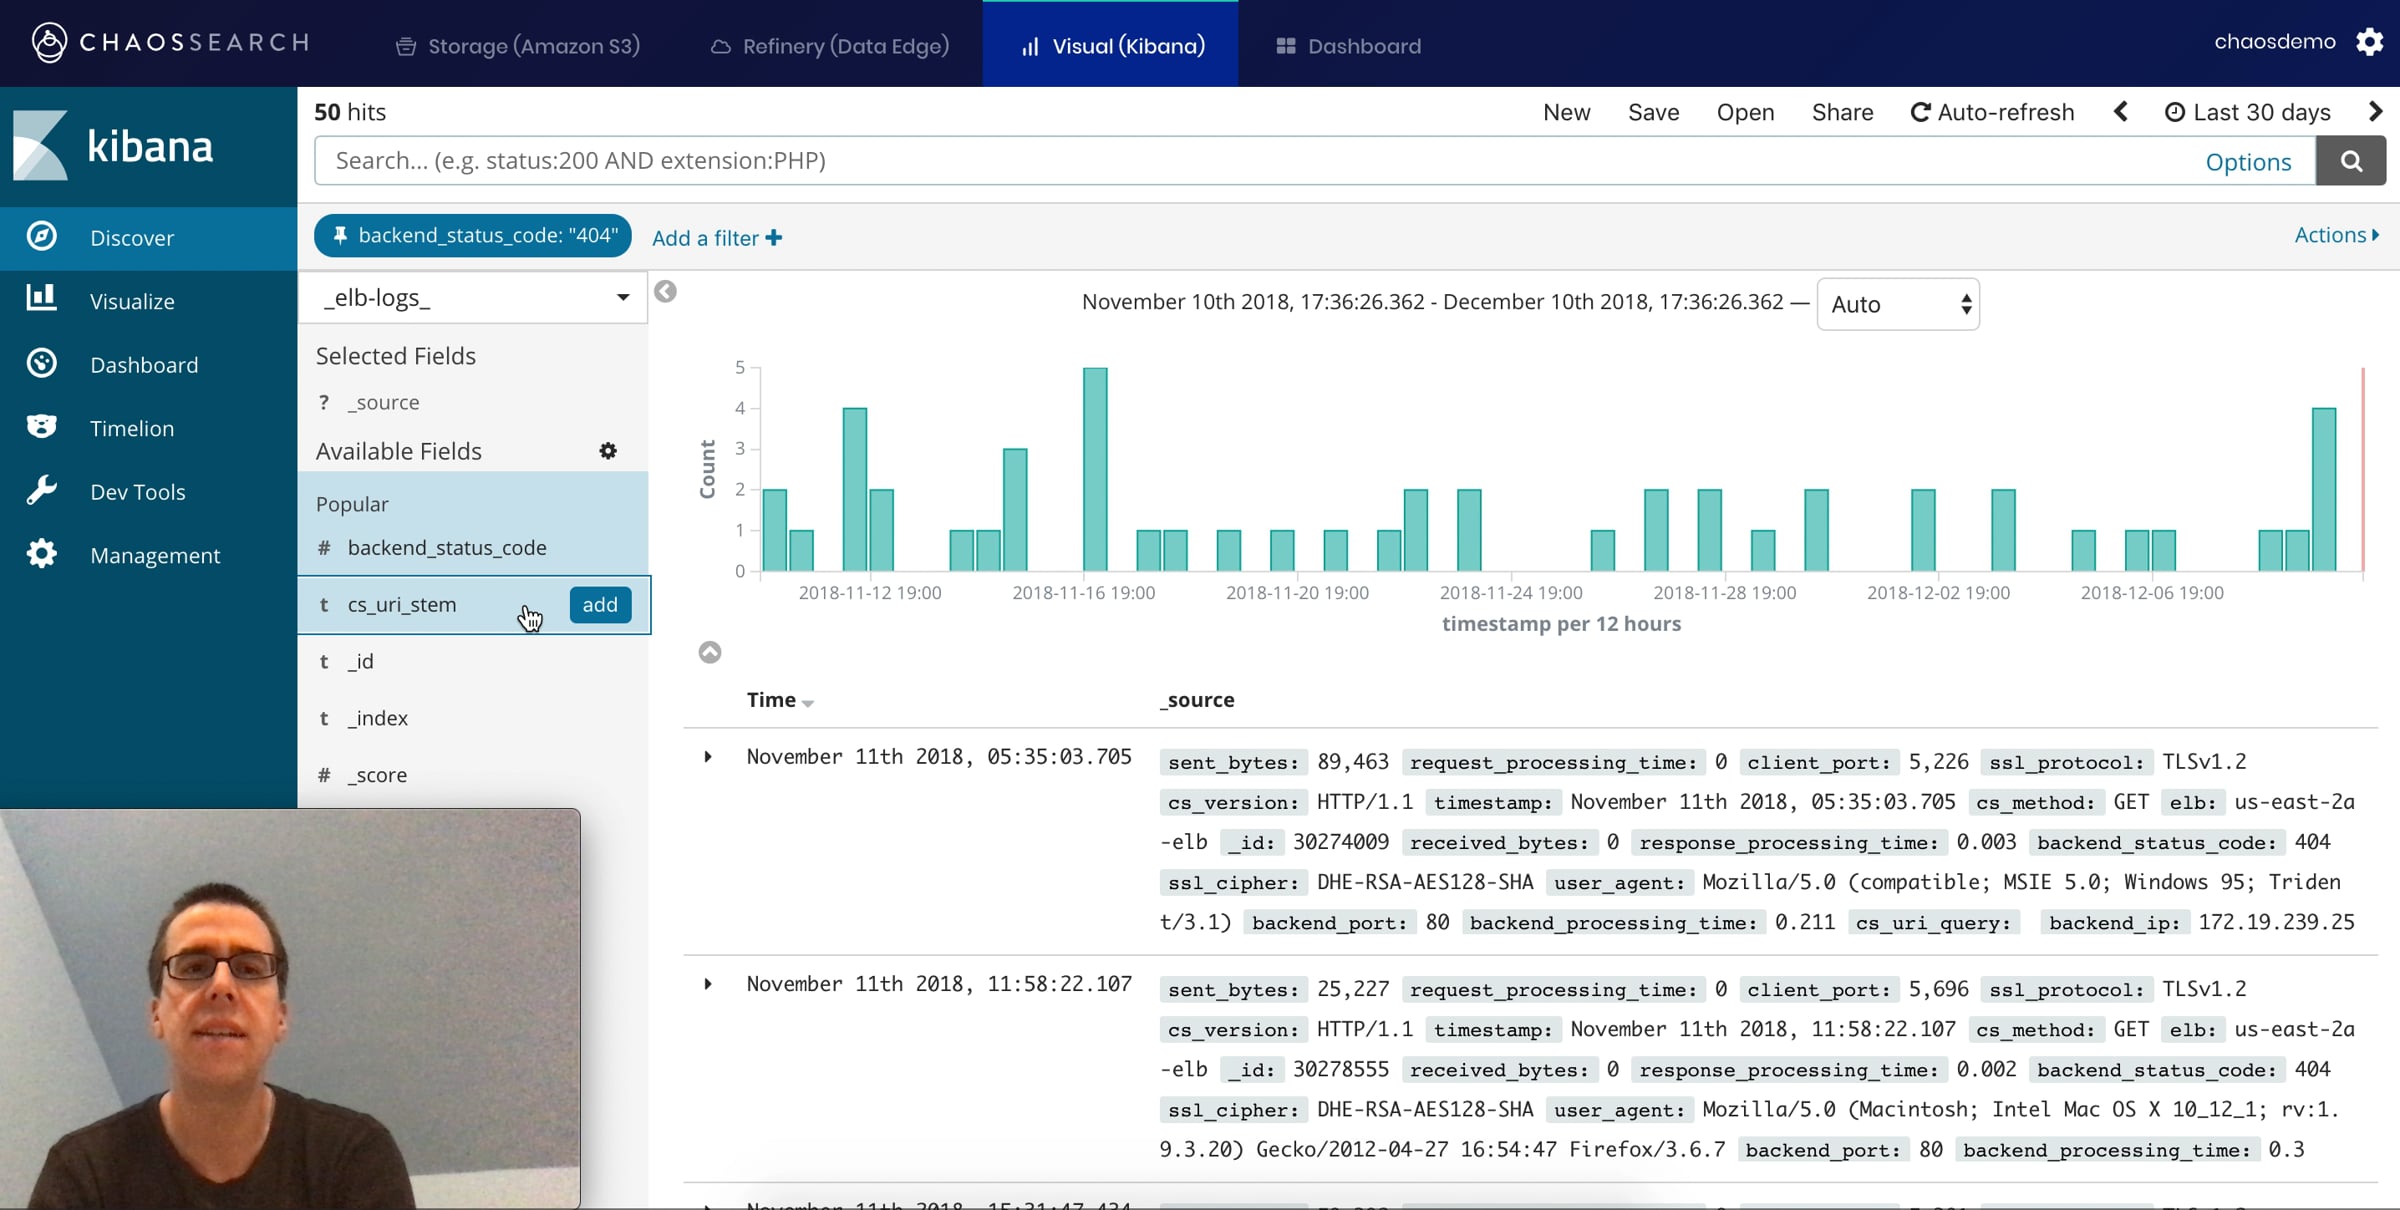
Task: Switch to Refinery (Data Edge) tab
Action: click(830, 46)
